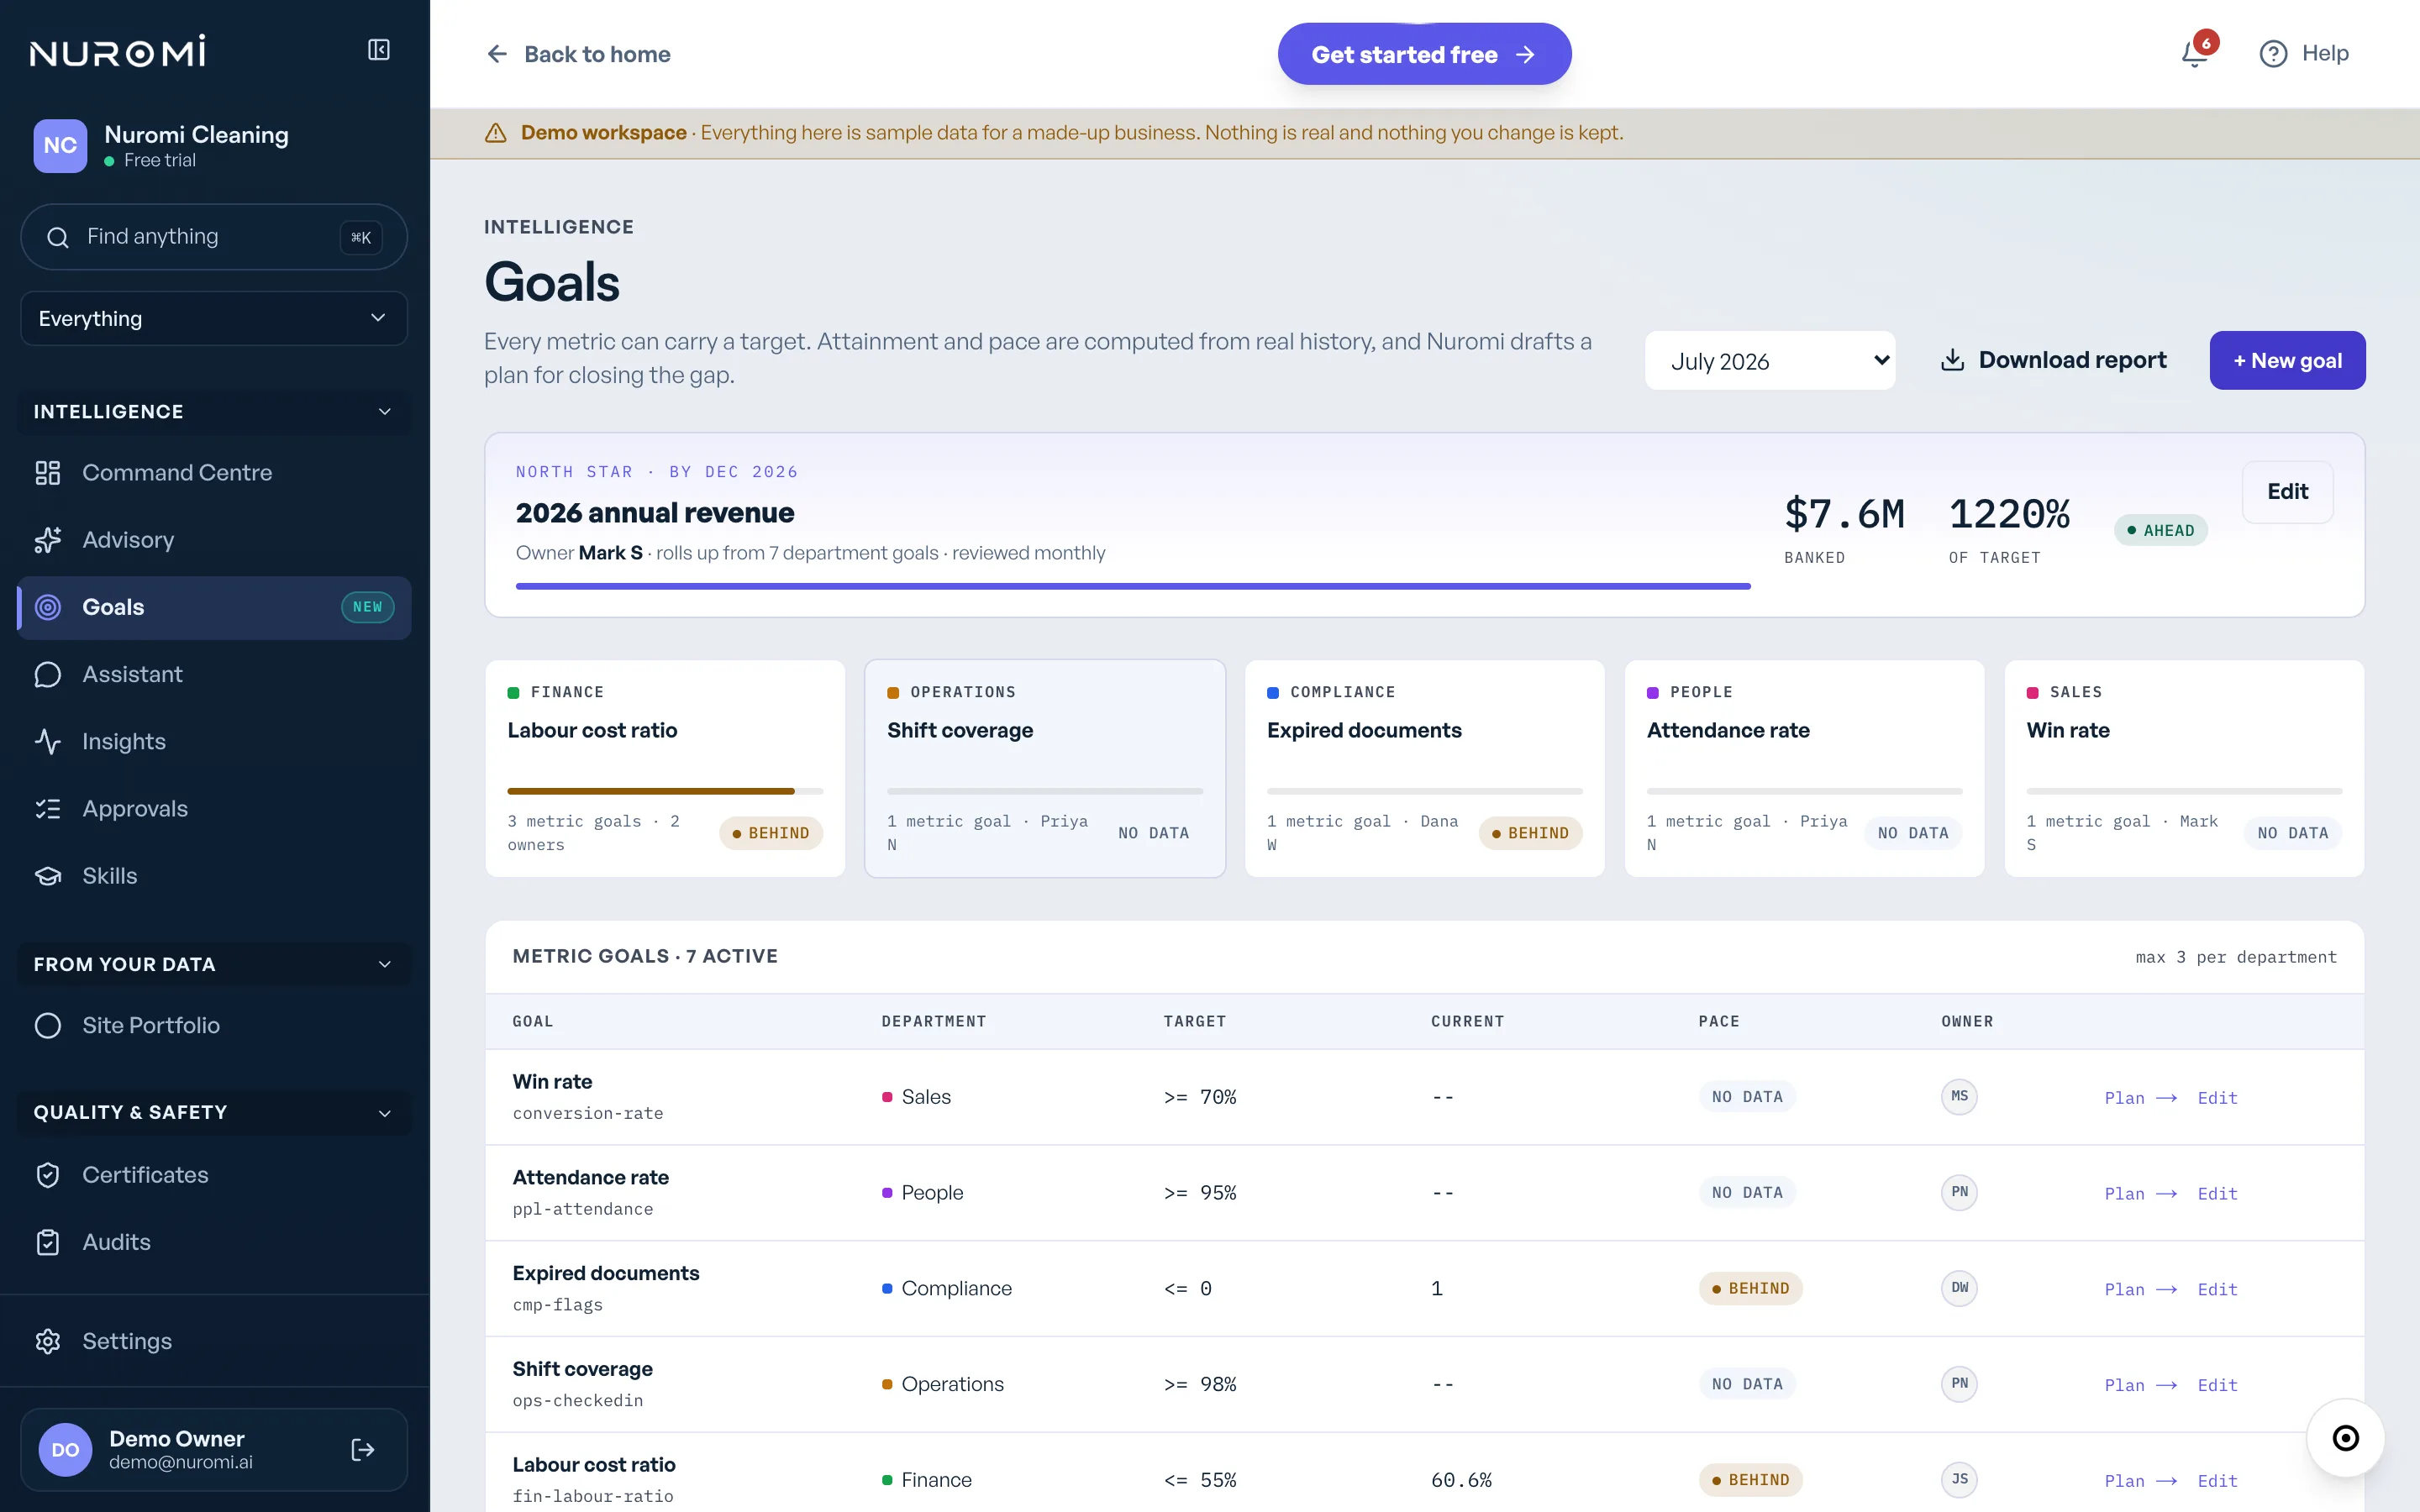Focus the Find anything search field
The image size is (2420, 1512).
click(x=214, y=237)
